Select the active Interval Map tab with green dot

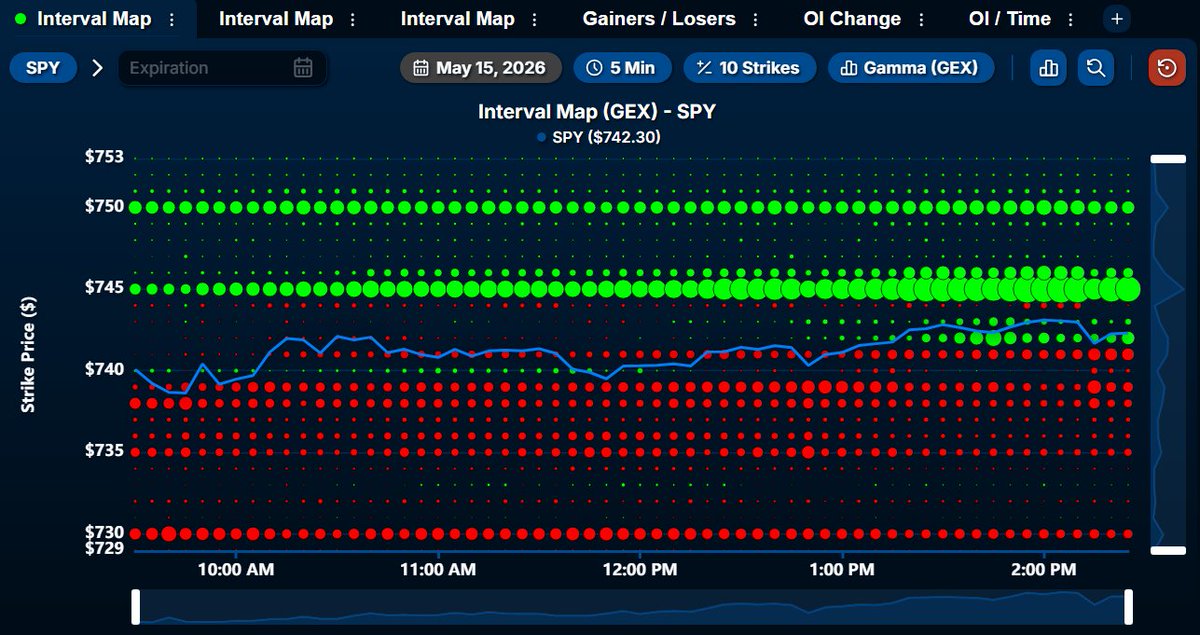point(97,18)
